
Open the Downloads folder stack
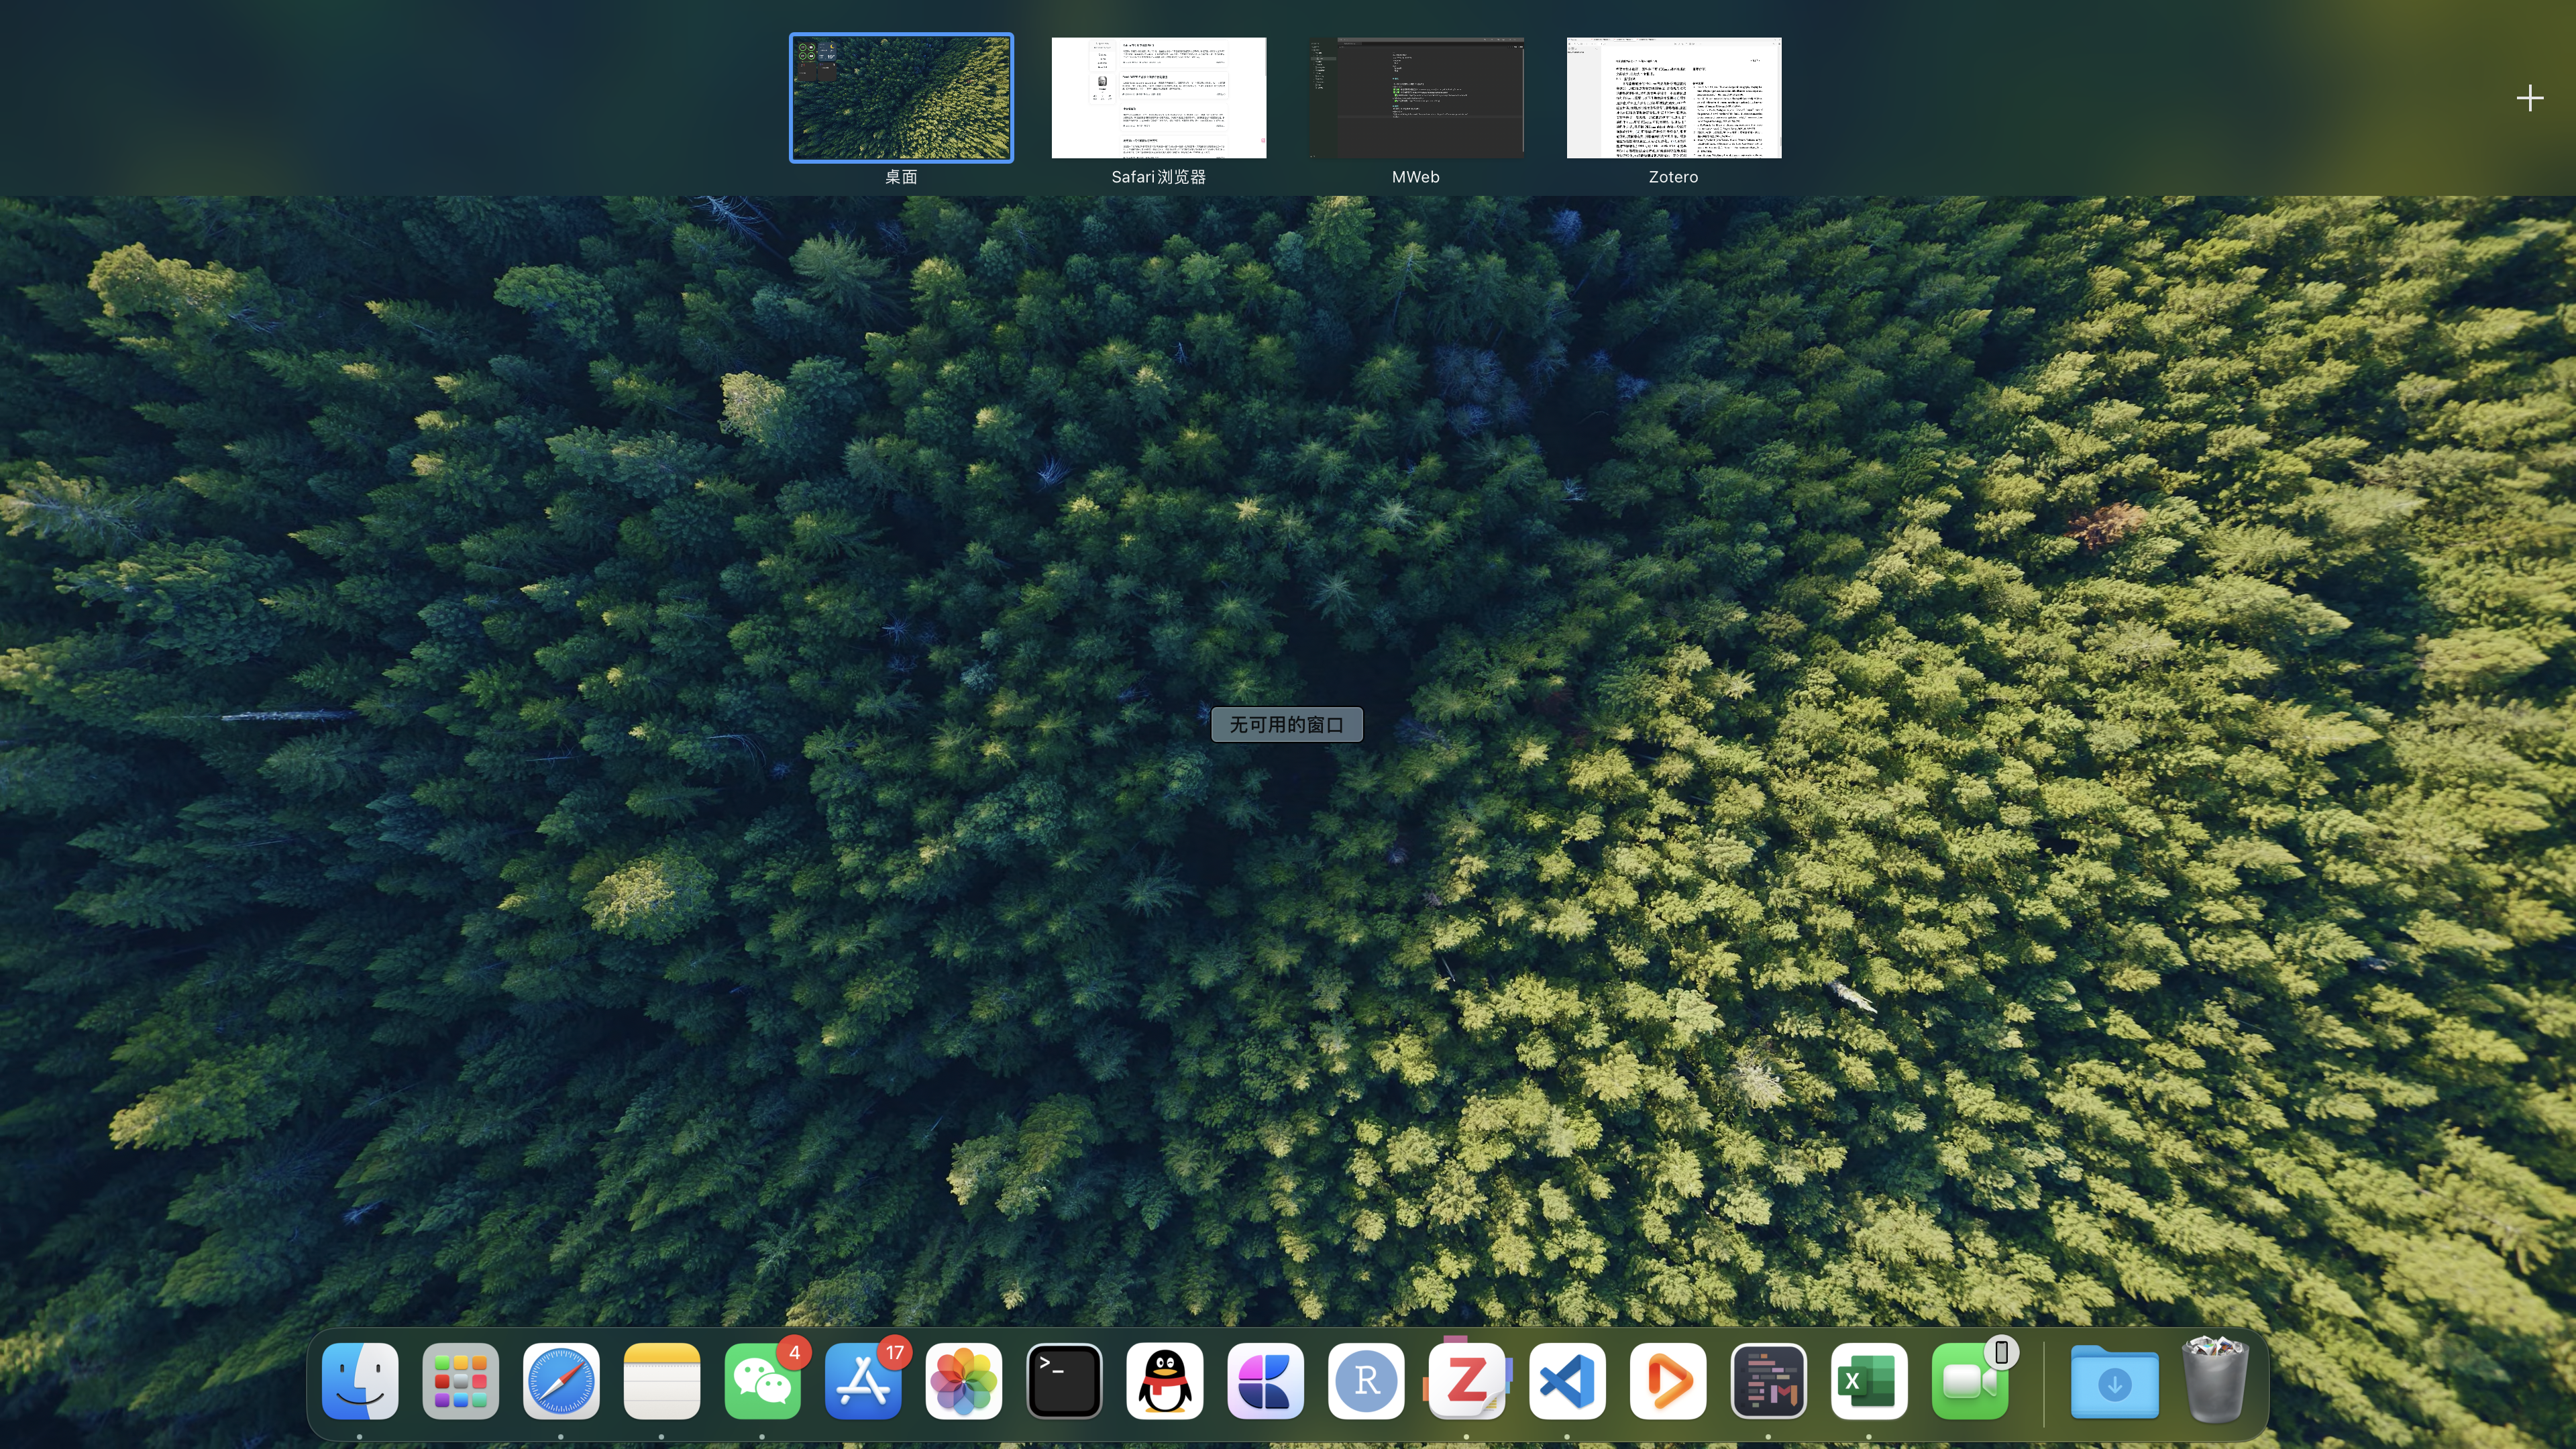click(x=2114, y=1381)
